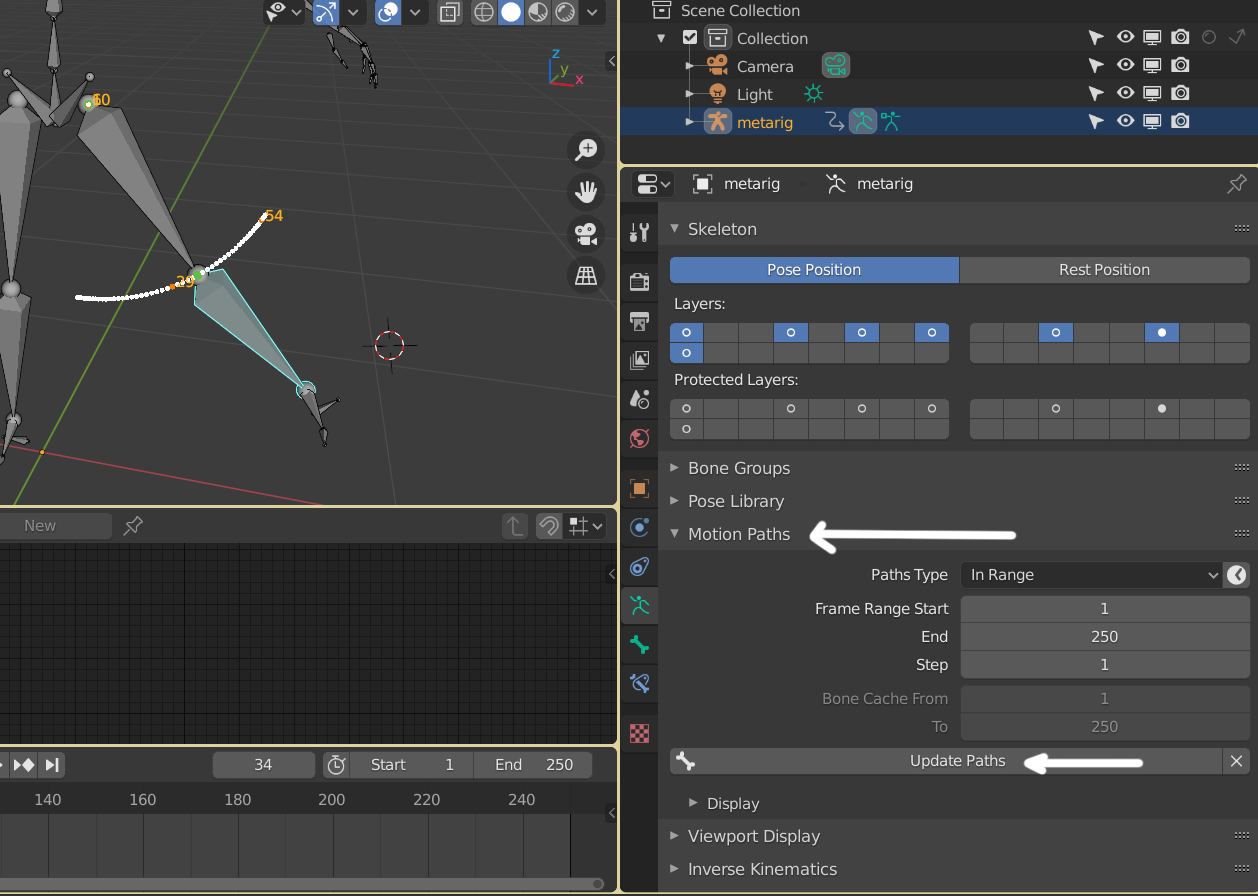Expand the Camera object in outliner
Screen dimensions: 1258x896
(x=689, y=66)
